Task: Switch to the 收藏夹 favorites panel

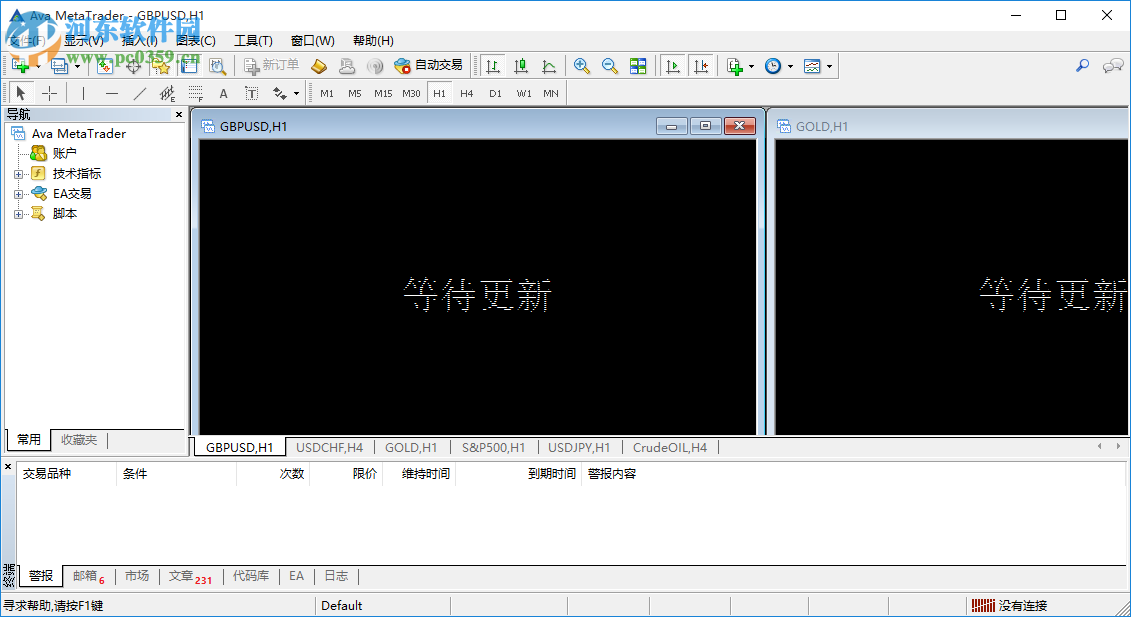Action: (x=78, y=439)
